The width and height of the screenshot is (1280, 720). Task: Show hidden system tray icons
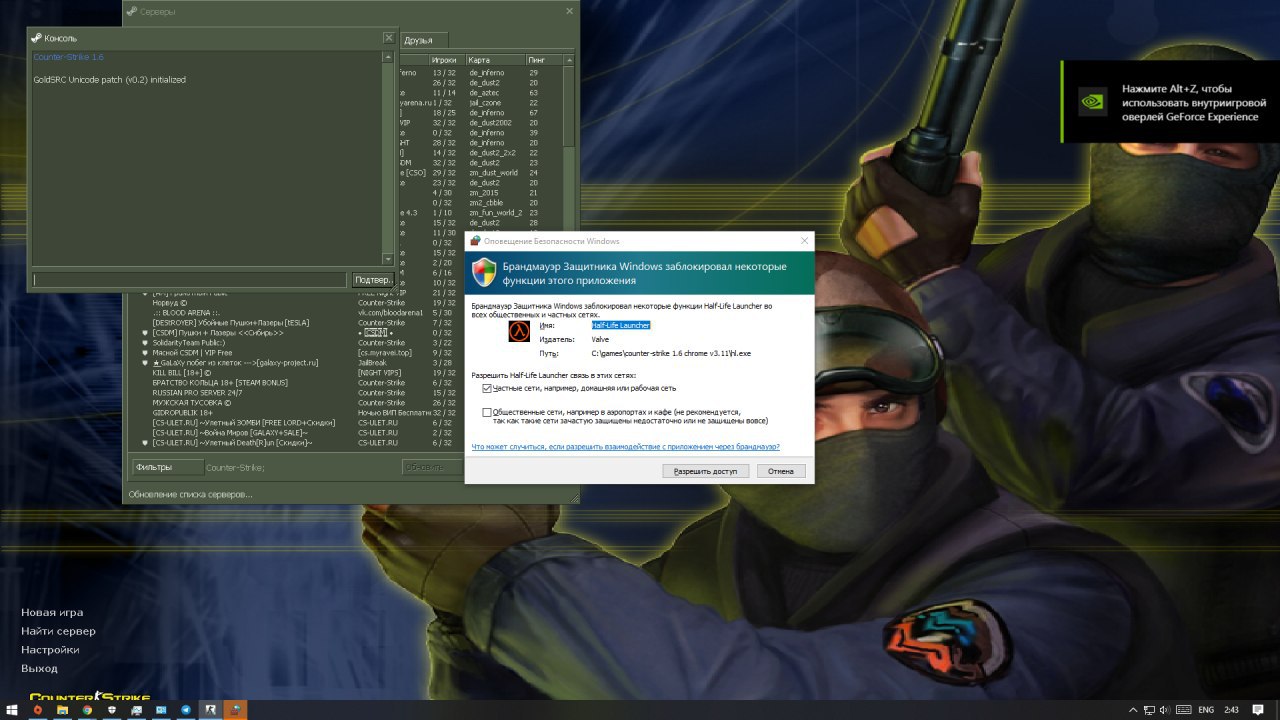tap(1133, 710)
